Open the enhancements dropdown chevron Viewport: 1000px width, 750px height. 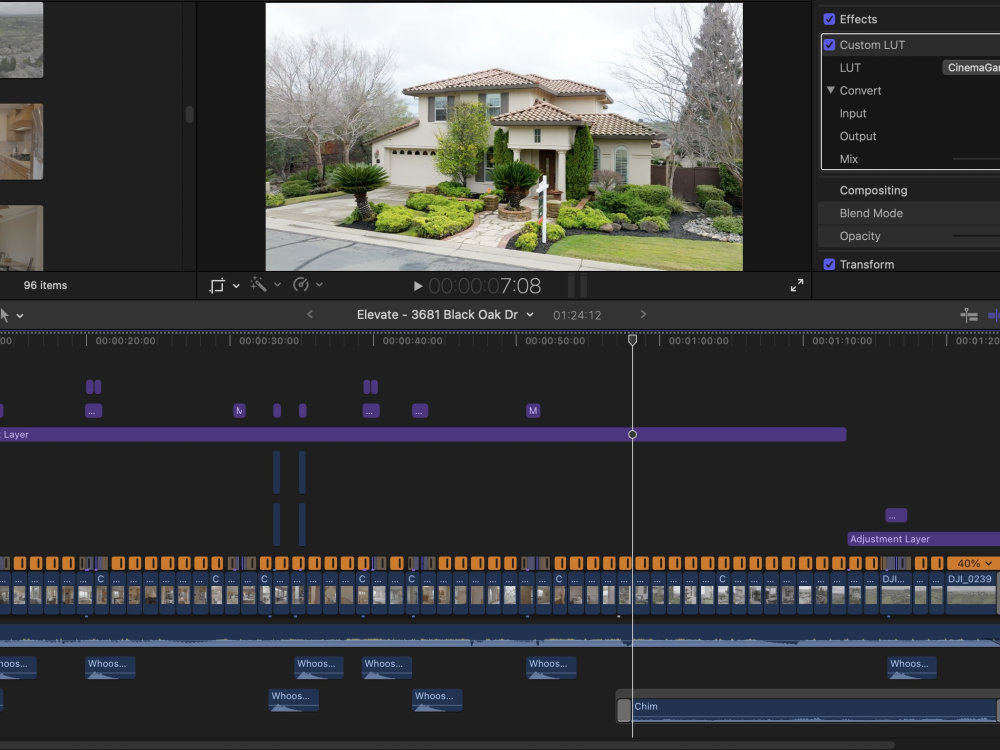(277, 284)
